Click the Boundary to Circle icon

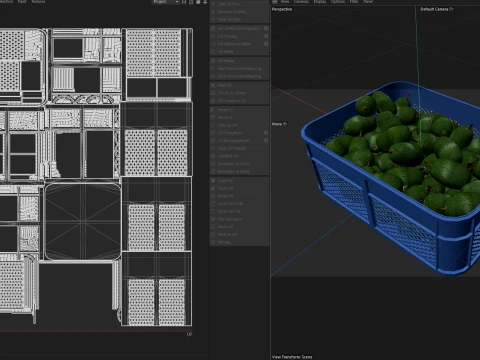click(x=213, y=163)
